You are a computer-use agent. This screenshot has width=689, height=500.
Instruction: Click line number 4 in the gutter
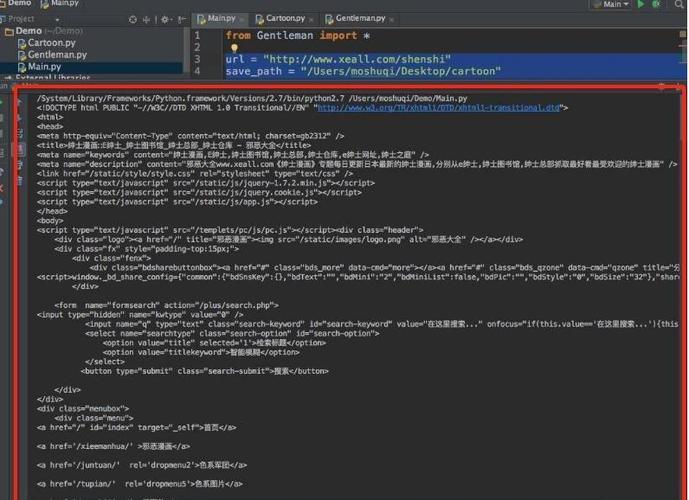(197, 71)
